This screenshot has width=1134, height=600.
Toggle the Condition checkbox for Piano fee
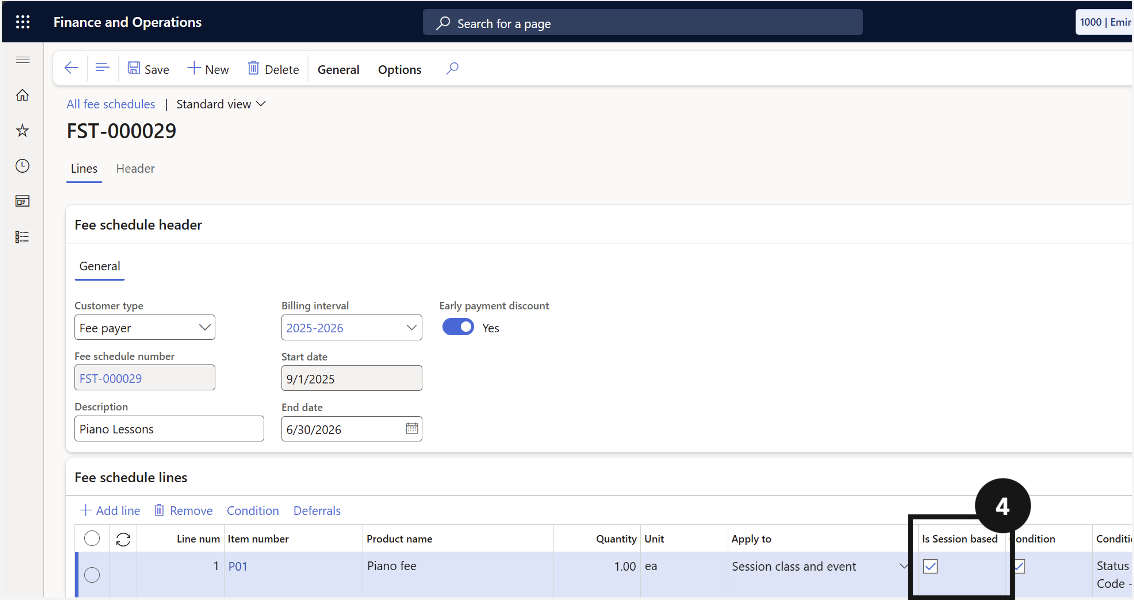1018,566
